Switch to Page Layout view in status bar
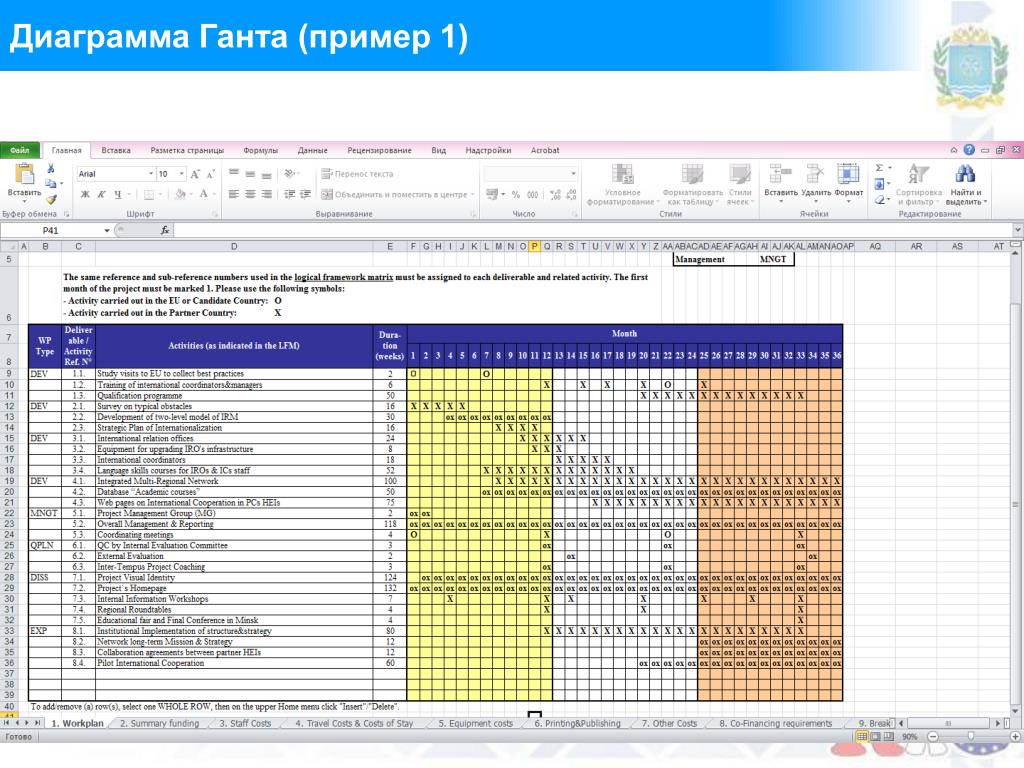Viewport: 1024px width, 768px height. click(875, 737)
